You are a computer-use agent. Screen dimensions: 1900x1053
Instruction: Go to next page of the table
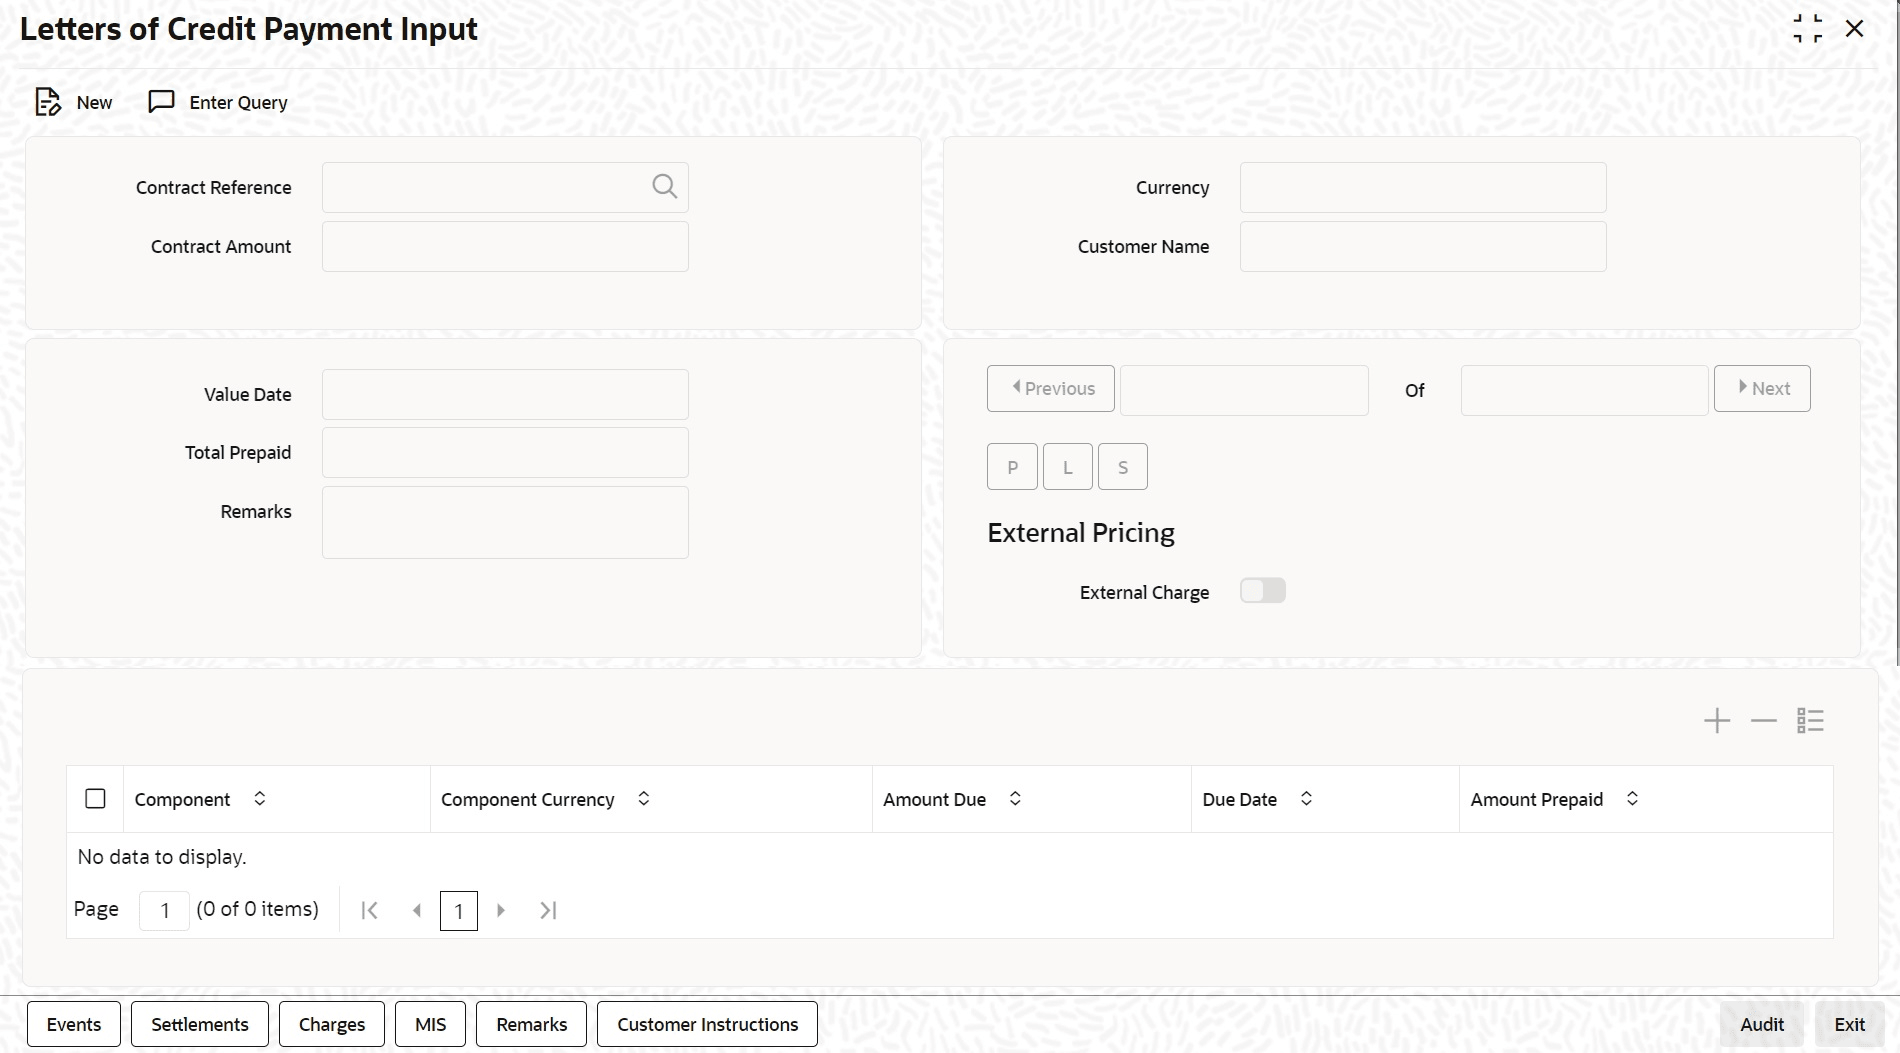click(501, 910)
